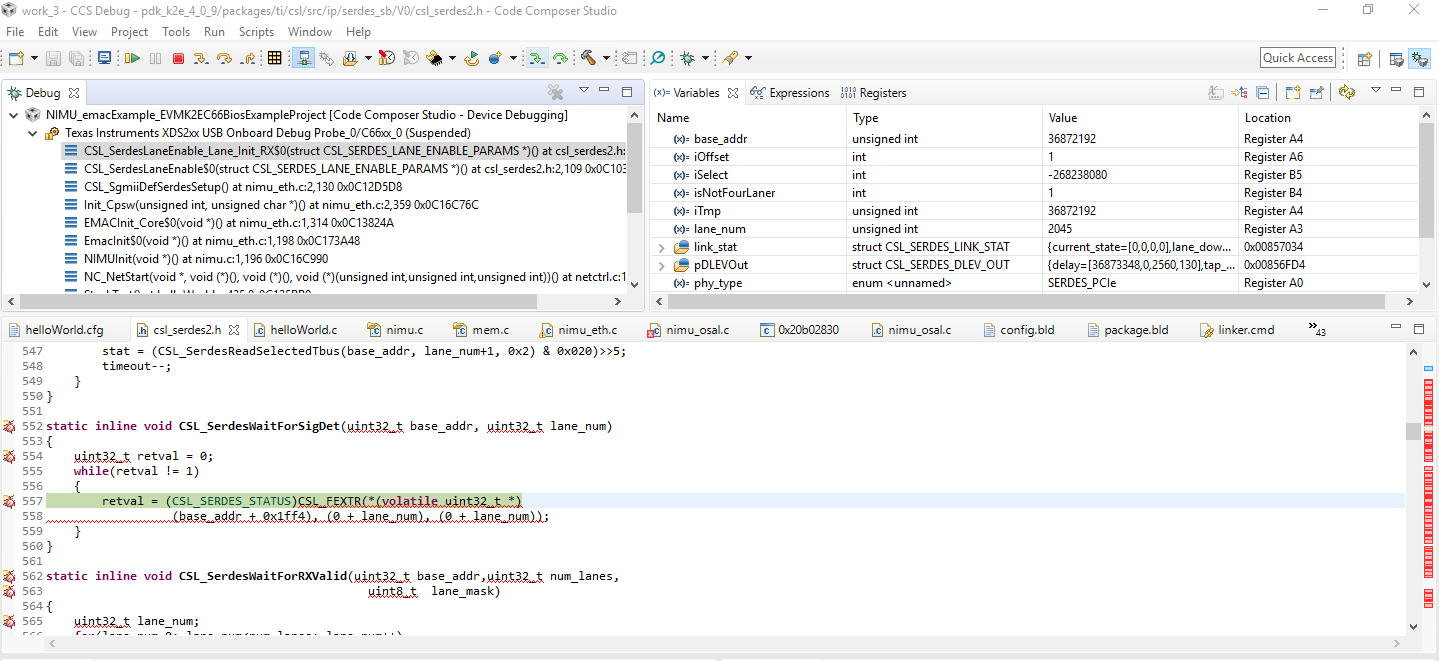Click the Step Return icon
Viewport: 1439px width, 661px height.
point(247,59)
